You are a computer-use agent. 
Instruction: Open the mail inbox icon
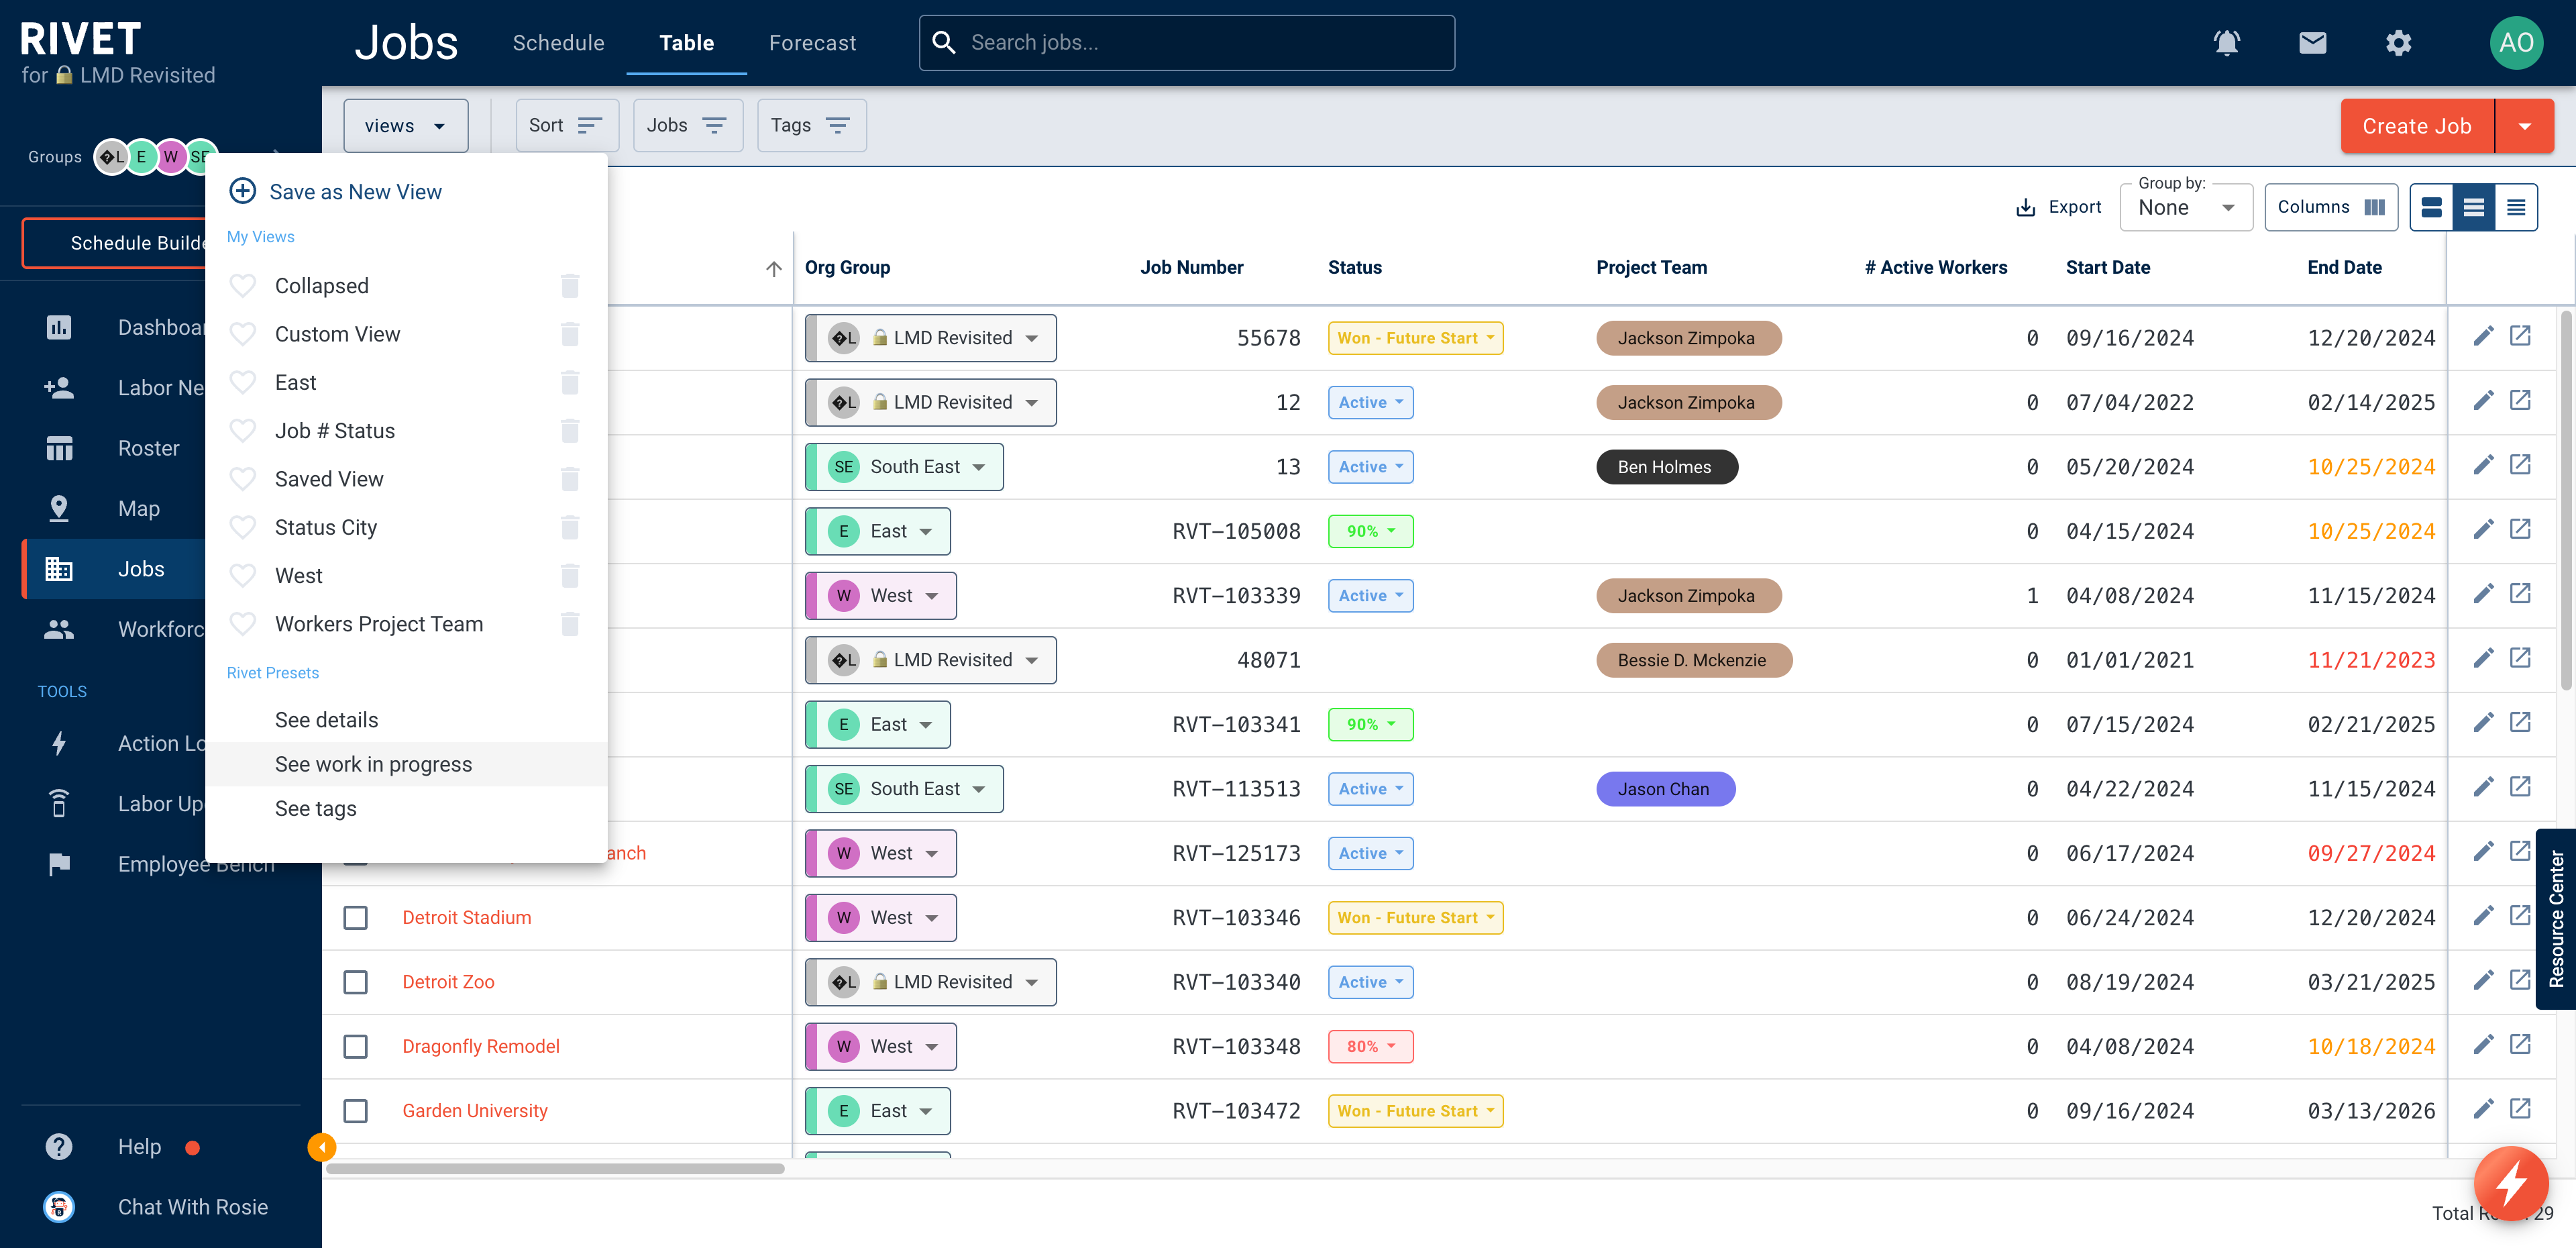pyautogui.click(x=2312, y=43)
